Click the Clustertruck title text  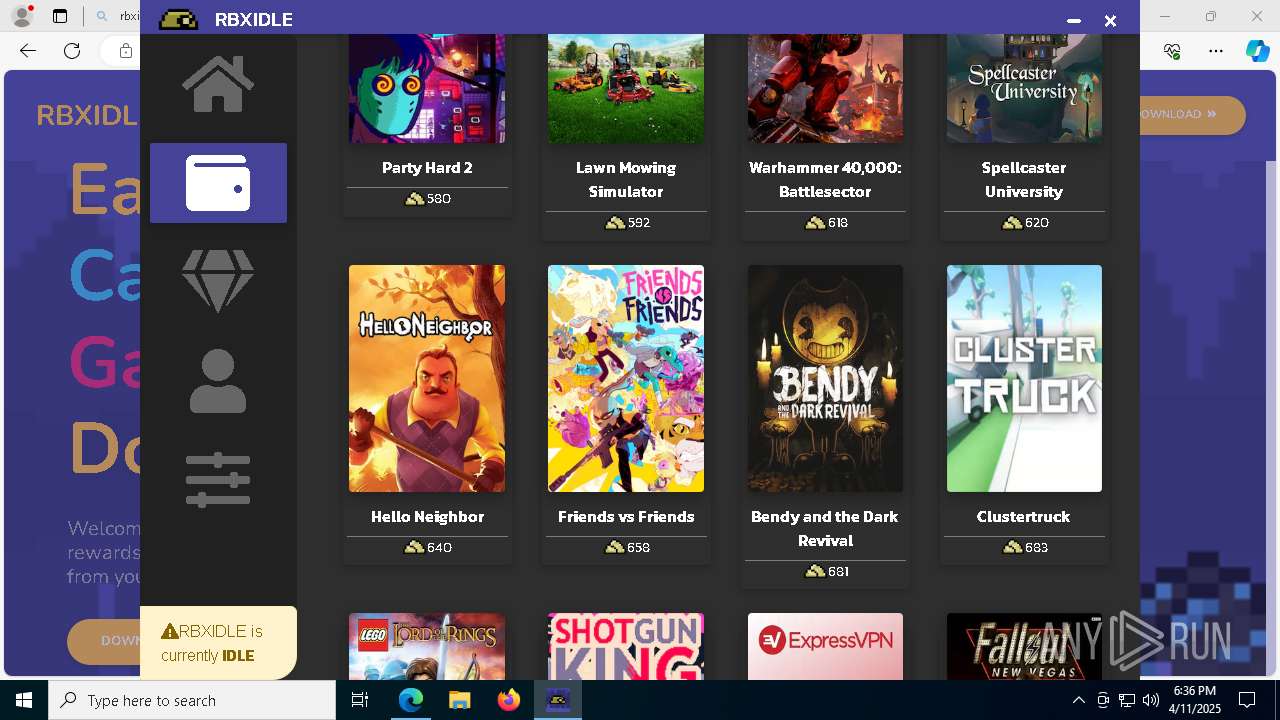click(1024, 517)
